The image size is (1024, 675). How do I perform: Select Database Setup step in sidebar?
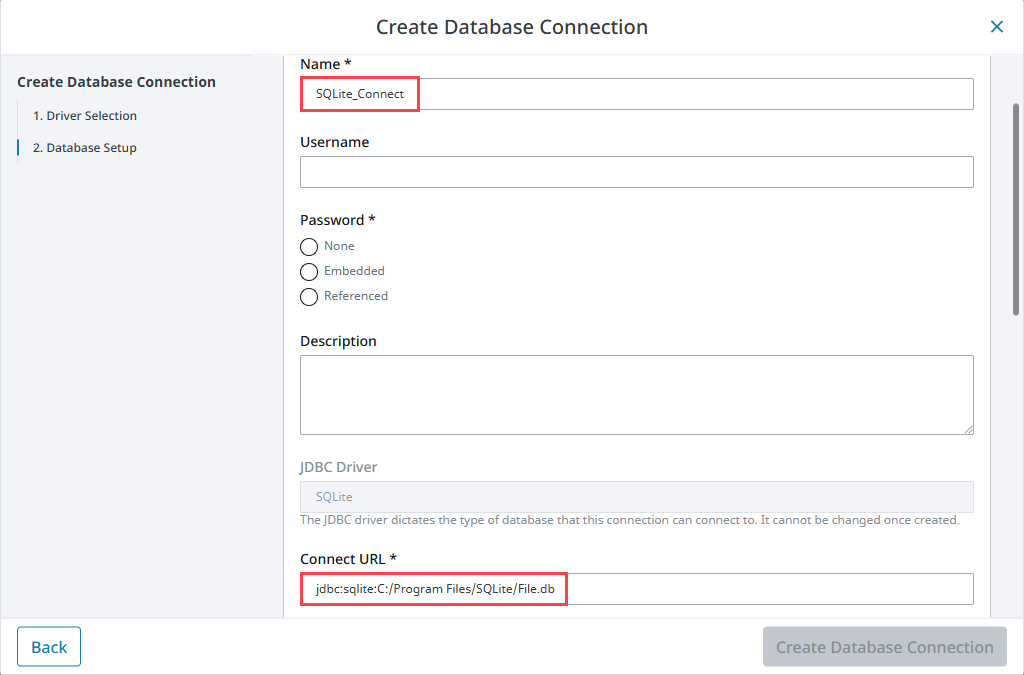91,148
